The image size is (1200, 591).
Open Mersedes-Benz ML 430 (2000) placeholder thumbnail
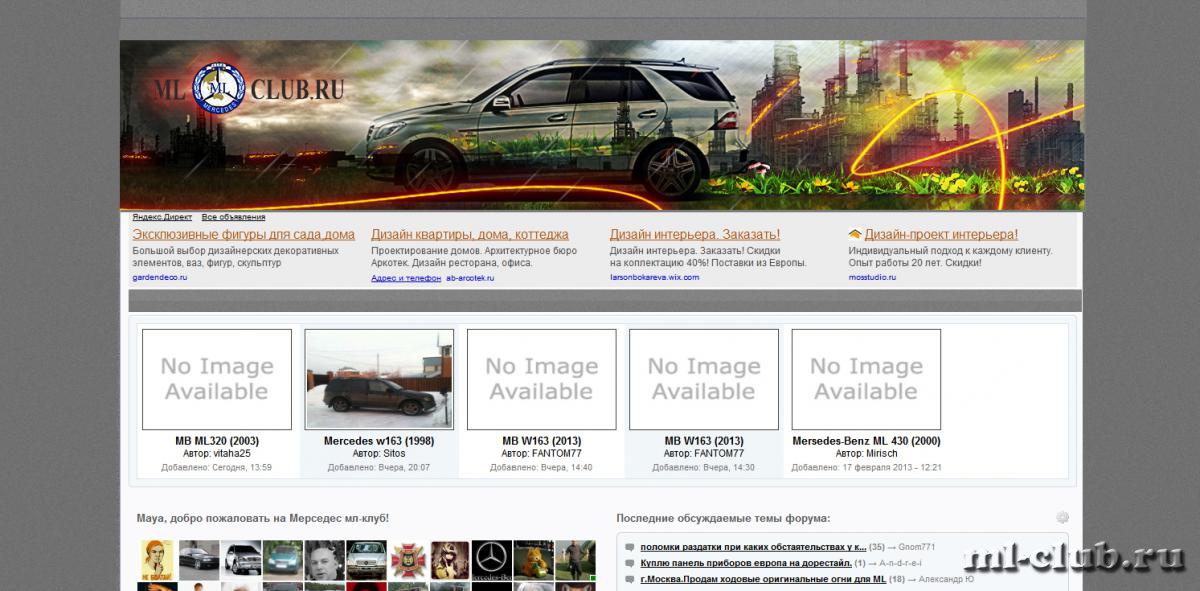click(x=866, y=379)
